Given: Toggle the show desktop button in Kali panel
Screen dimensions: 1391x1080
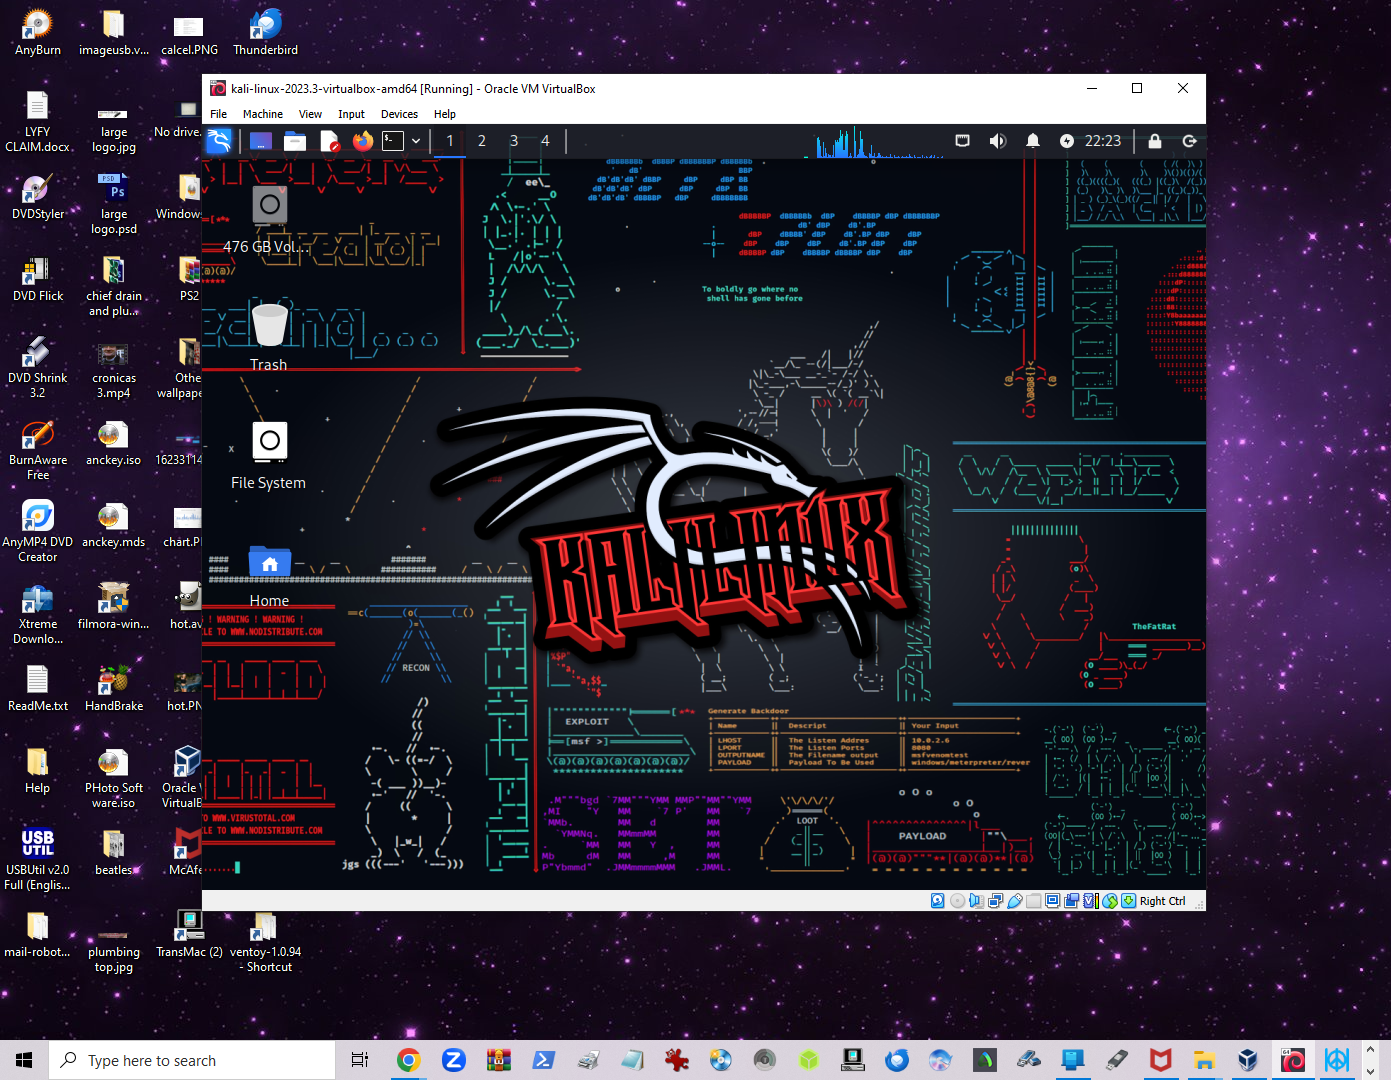Looking at the screenshot, I should [261, 141].
